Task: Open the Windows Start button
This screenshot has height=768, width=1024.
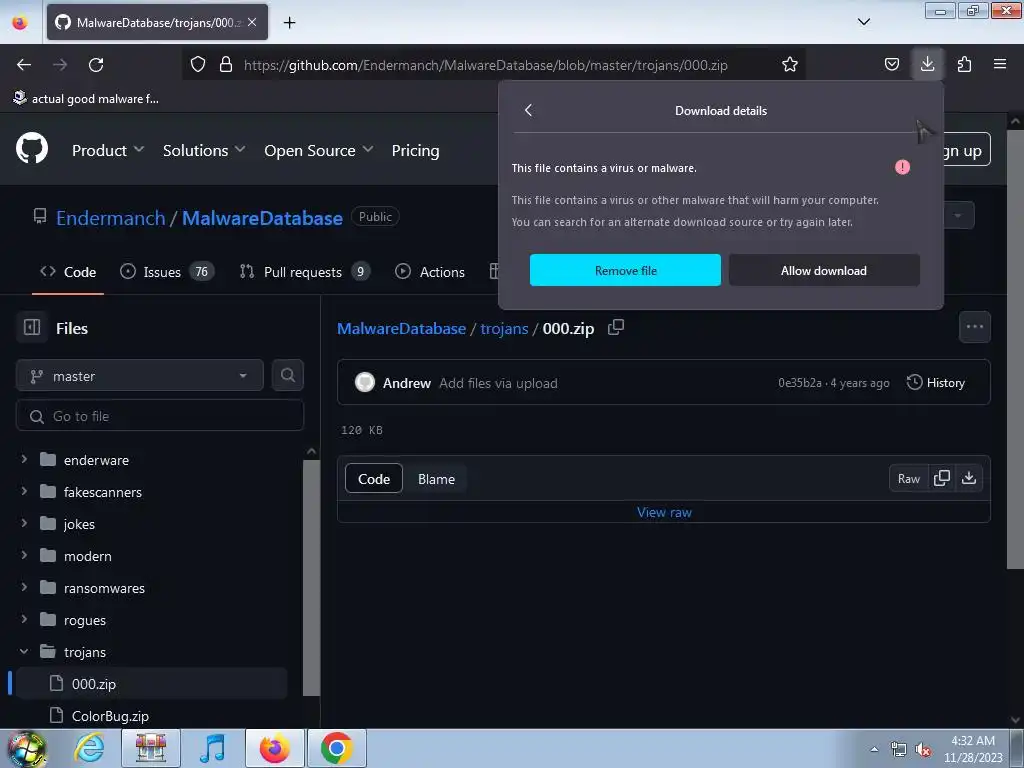Action: tap(27, 748)
